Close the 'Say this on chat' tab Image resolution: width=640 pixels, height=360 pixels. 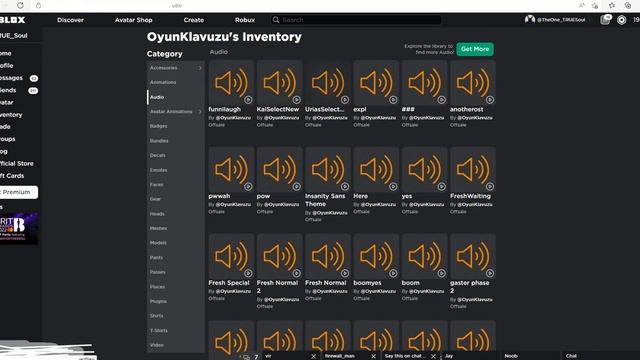click(433, 356)
